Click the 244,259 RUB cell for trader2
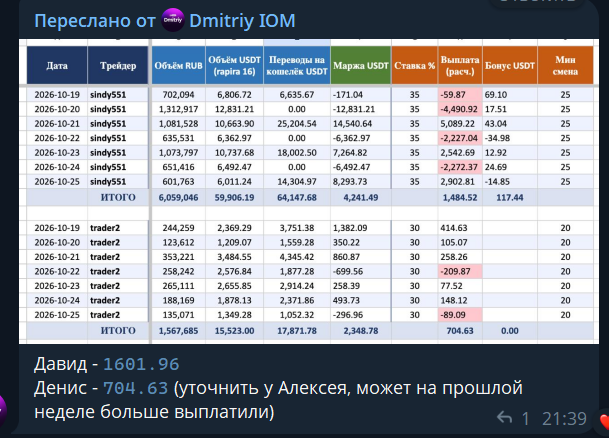This screenshot has width=609, height=438. (x=178, y=228)
